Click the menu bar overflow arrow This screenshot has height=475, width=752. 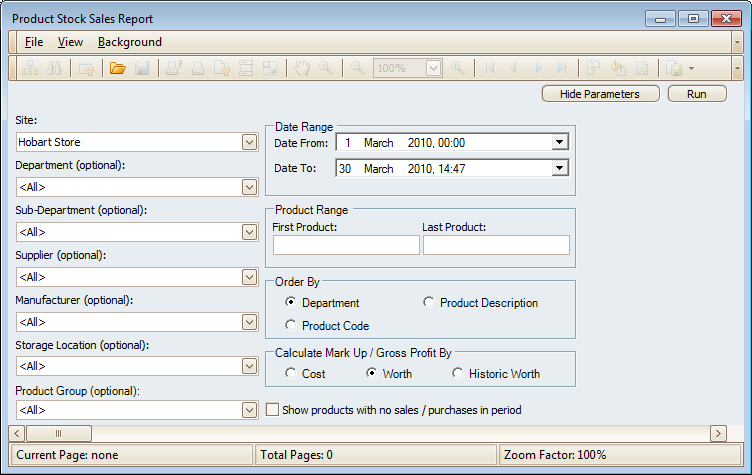pyautogui.click(x=737, y=42)
